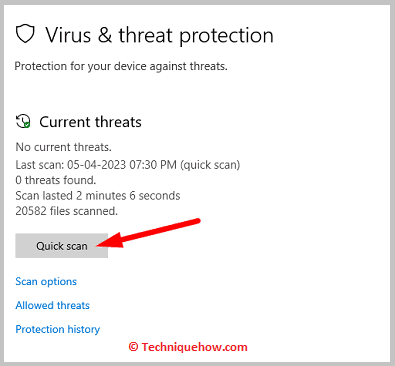Start a Quick scan

[62, 246]
